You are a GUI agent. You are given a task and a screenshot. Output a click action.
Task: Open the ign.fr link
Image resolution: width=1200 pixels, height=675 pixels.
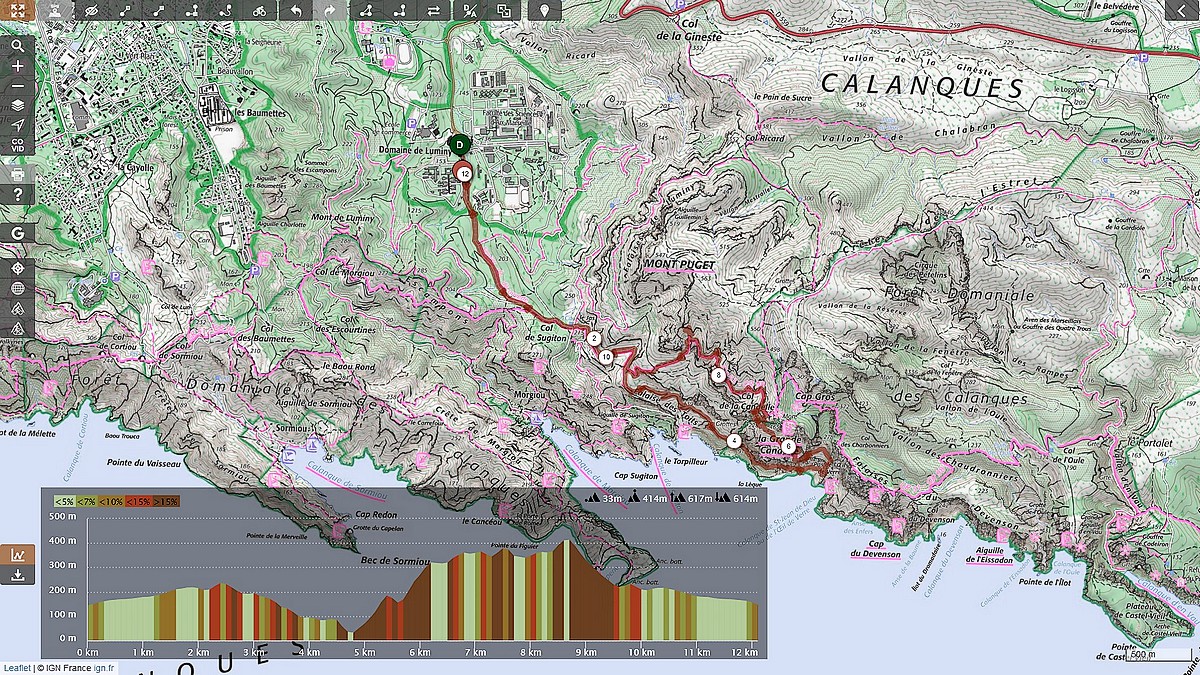pyautogui.click(x=105, y=668)
